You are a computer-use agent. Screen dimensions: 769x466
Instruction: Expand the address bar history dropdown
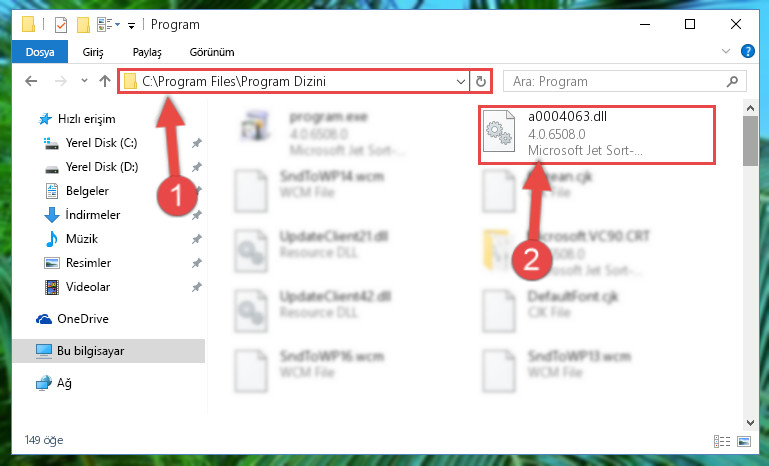point(461,81)
